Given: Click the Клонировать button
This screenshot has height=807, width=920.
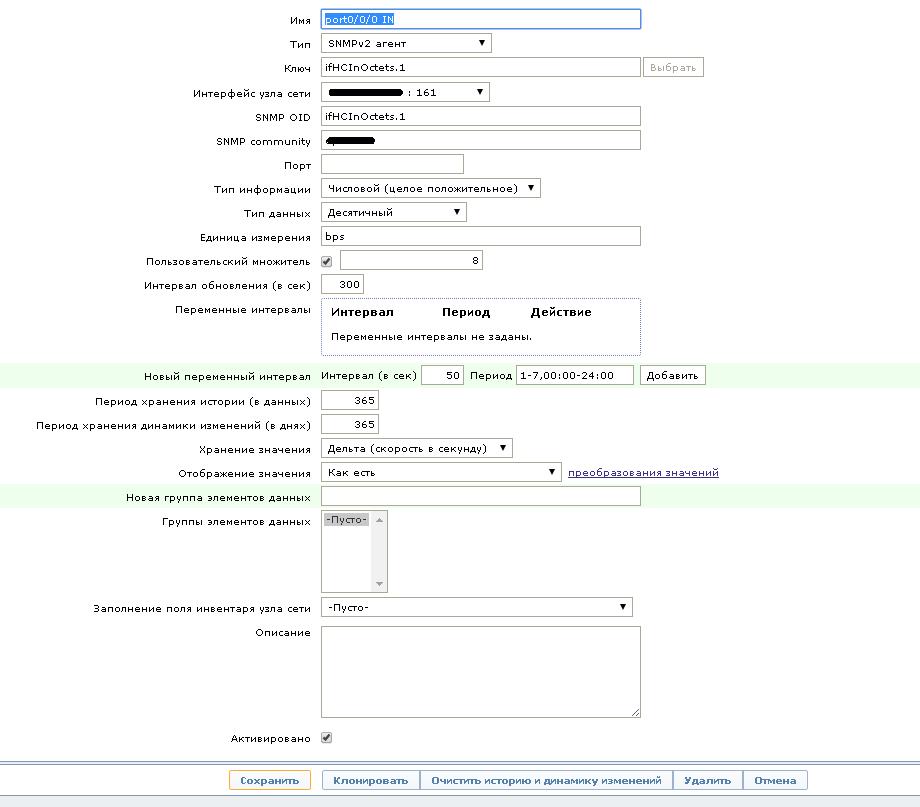Looking at the screenshot, I should [371, 781].
